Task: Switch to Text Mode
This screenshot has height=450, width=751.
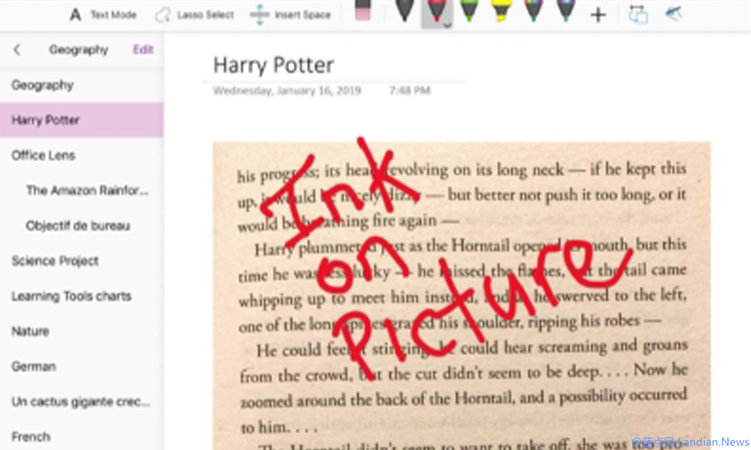Action: 103,15
